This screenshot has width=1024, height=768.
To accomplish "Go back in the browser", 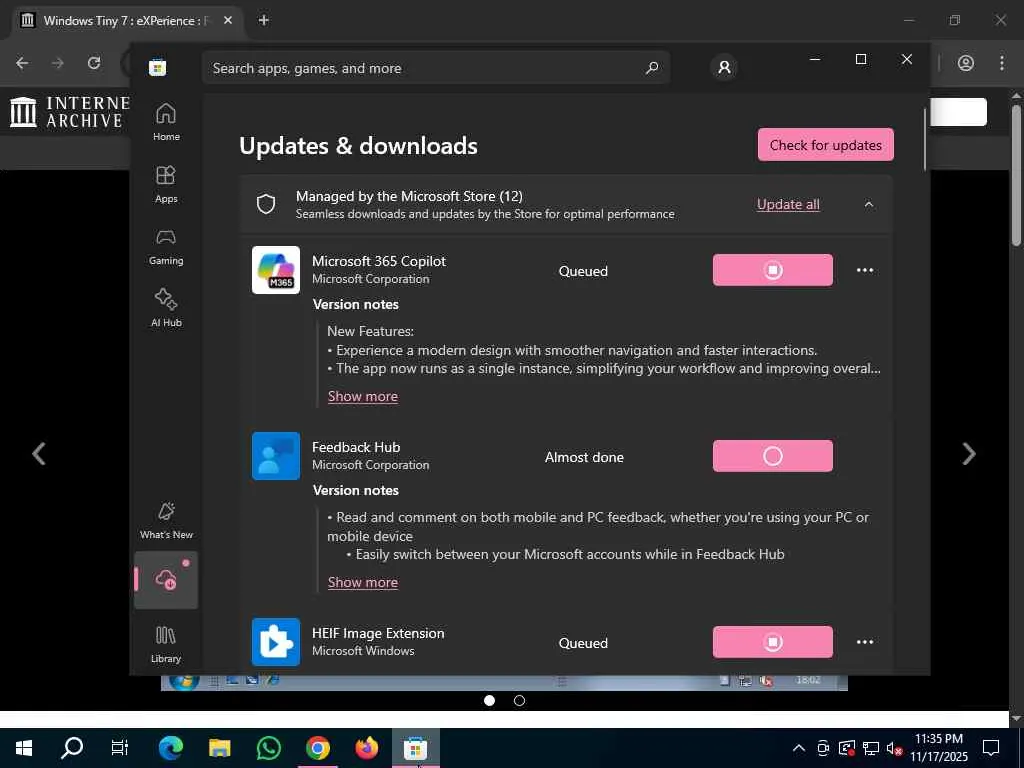I will (x=22, y=63).
